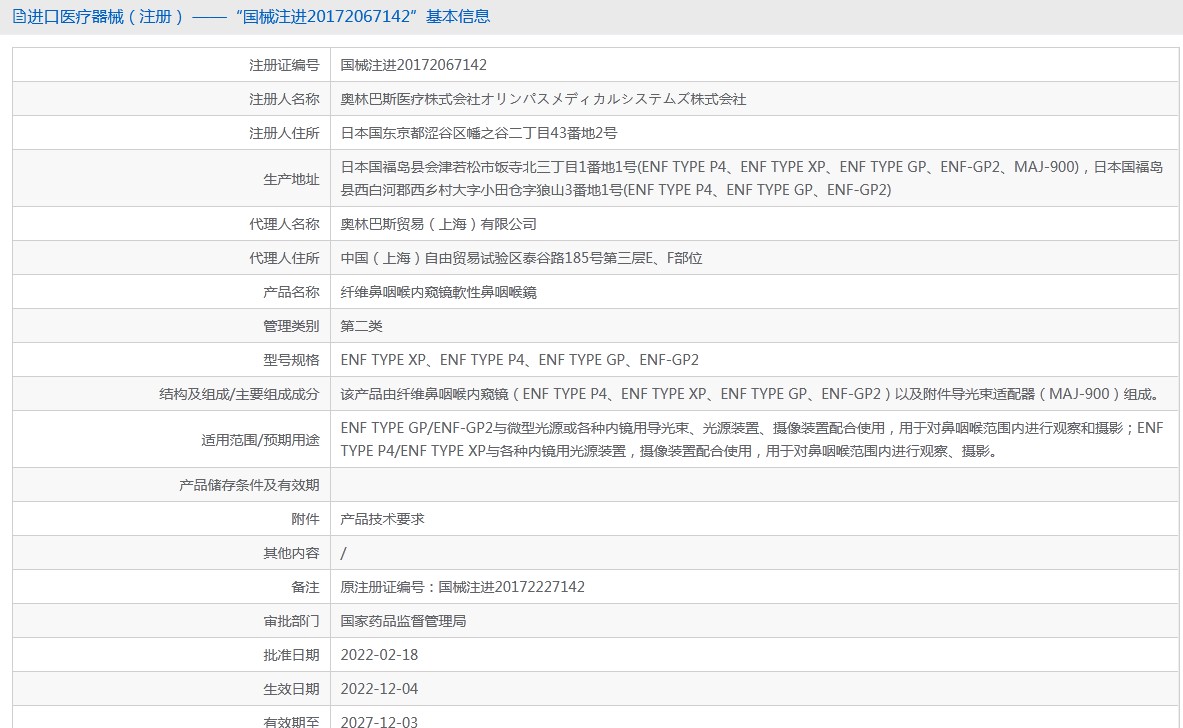
Task: Select the model list starting ENF TYPE XP
Action: [520, 360]
